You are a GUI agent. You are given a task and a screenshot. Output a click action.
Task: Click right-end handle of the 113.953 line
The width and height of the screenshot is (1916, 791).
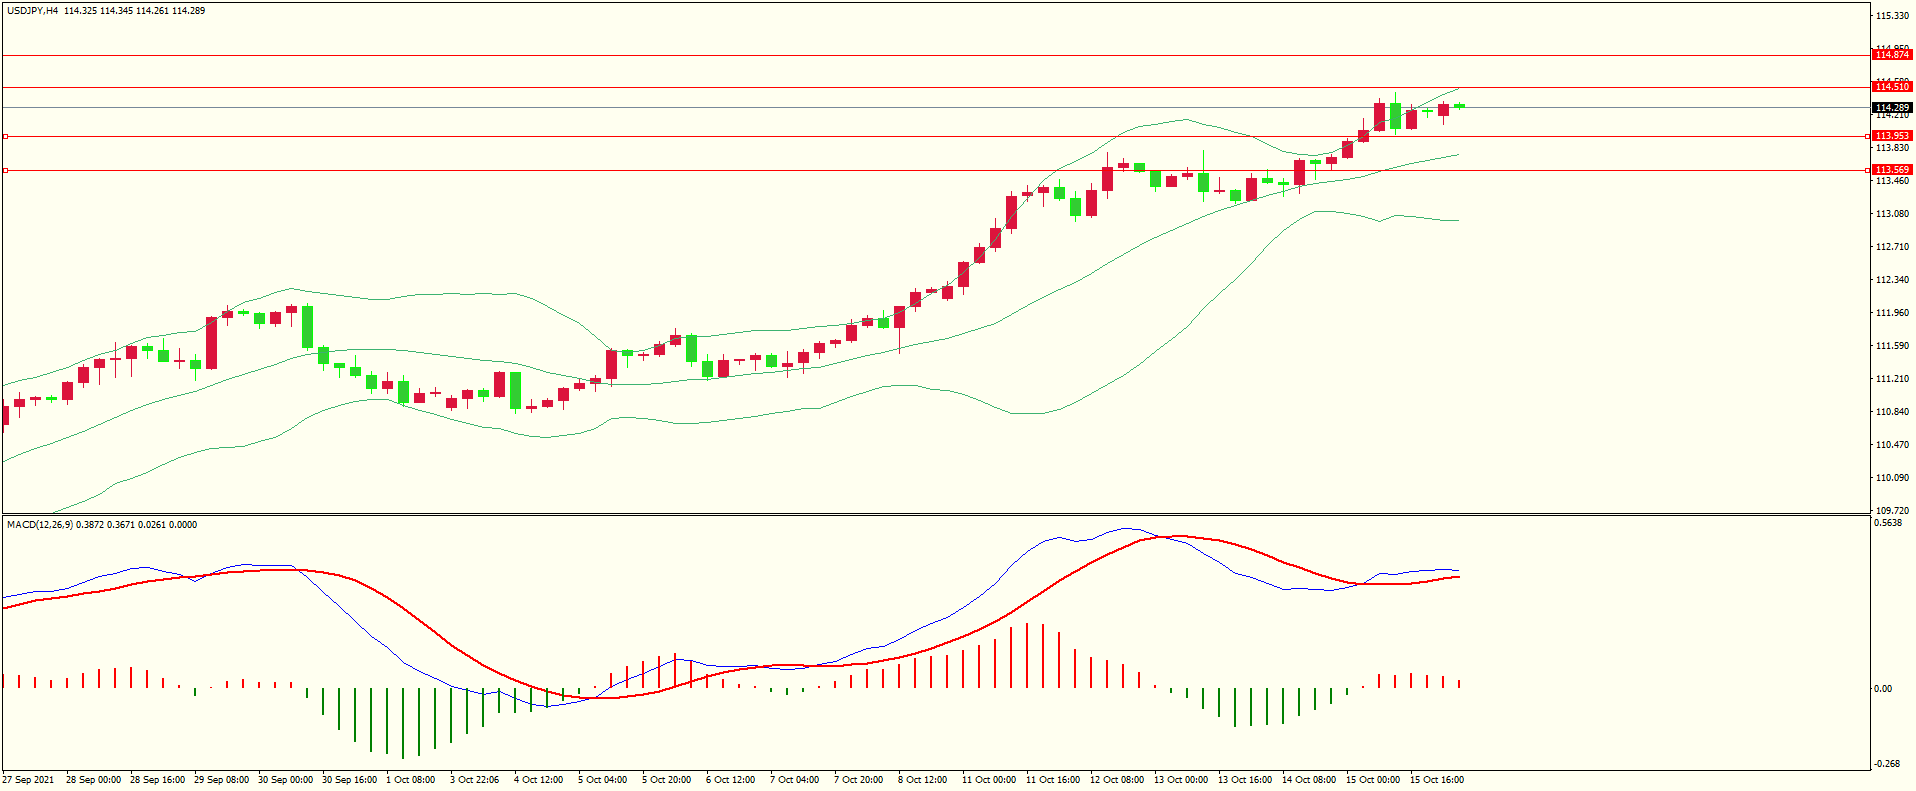[1868, 136]
